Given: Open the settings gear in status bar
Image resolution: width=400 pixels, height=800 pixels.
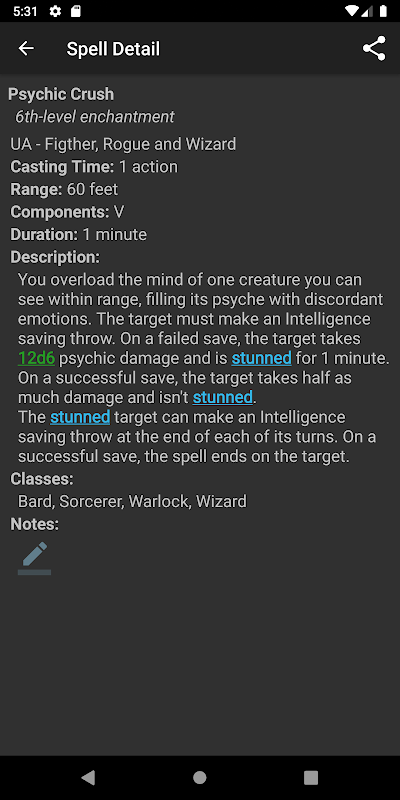Looking at the screenshot, I should click(55, 11).
